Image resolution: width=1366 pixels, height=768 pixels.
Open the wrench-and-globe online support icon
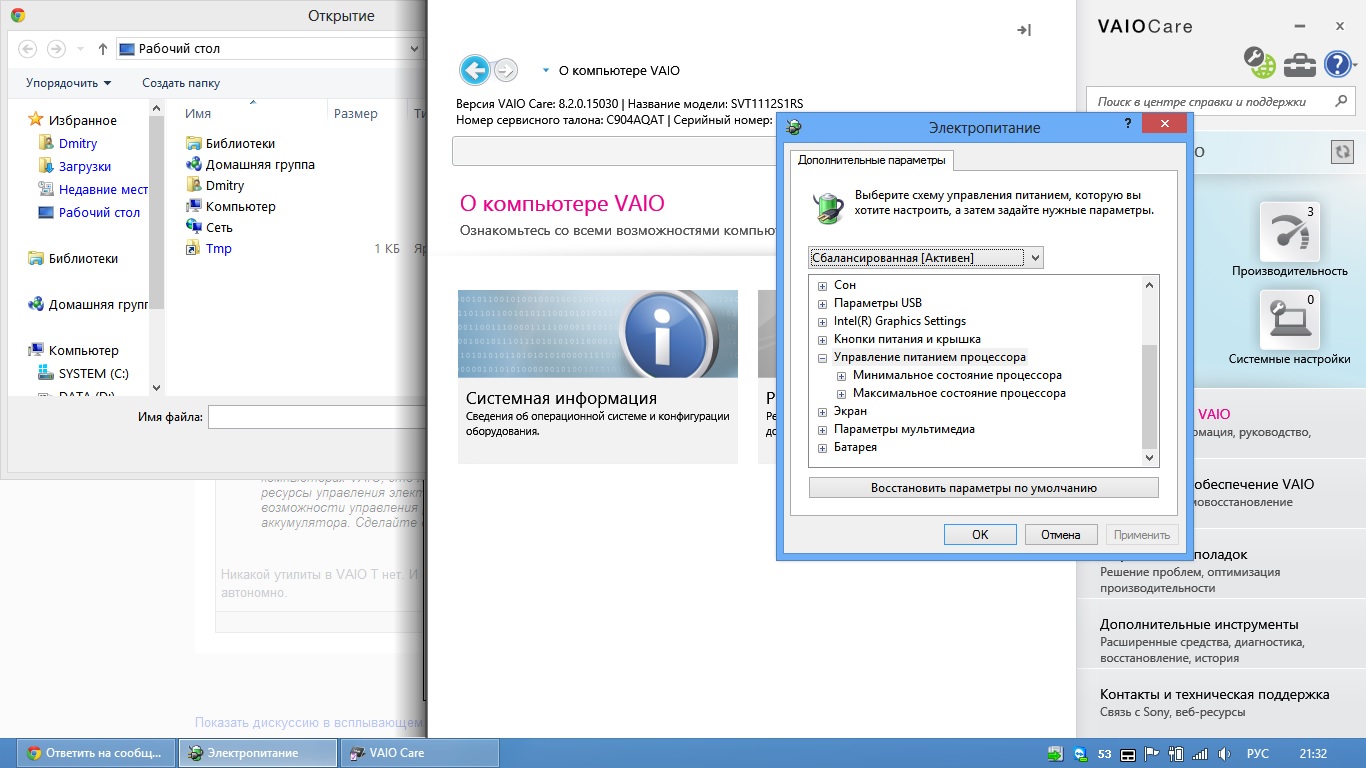(1259, 63)
